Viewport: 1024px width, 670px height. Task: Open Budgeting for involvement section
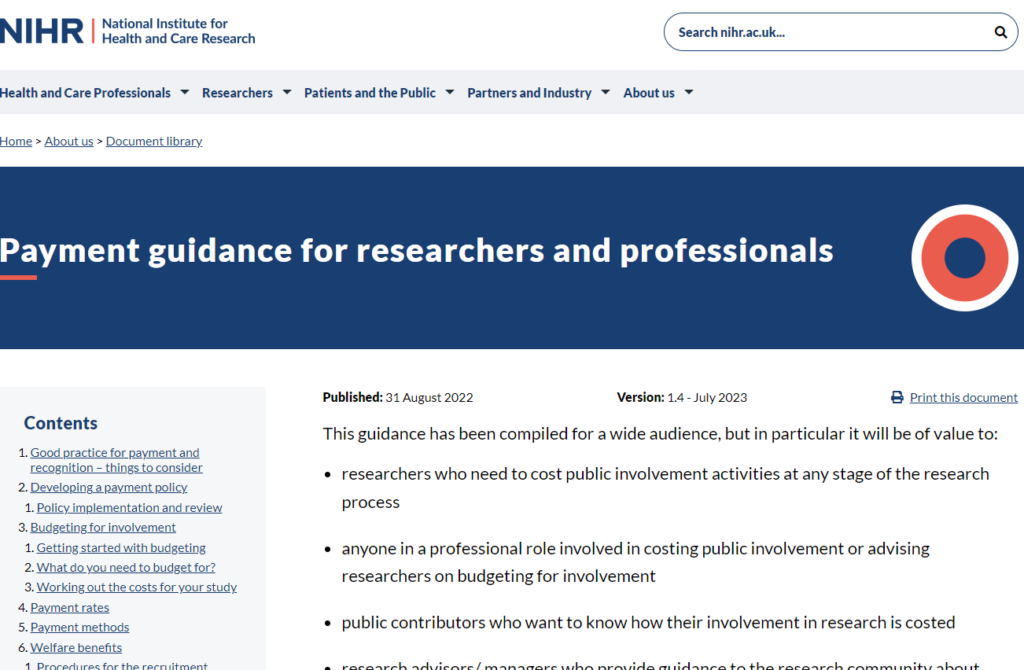click(102, 527)
